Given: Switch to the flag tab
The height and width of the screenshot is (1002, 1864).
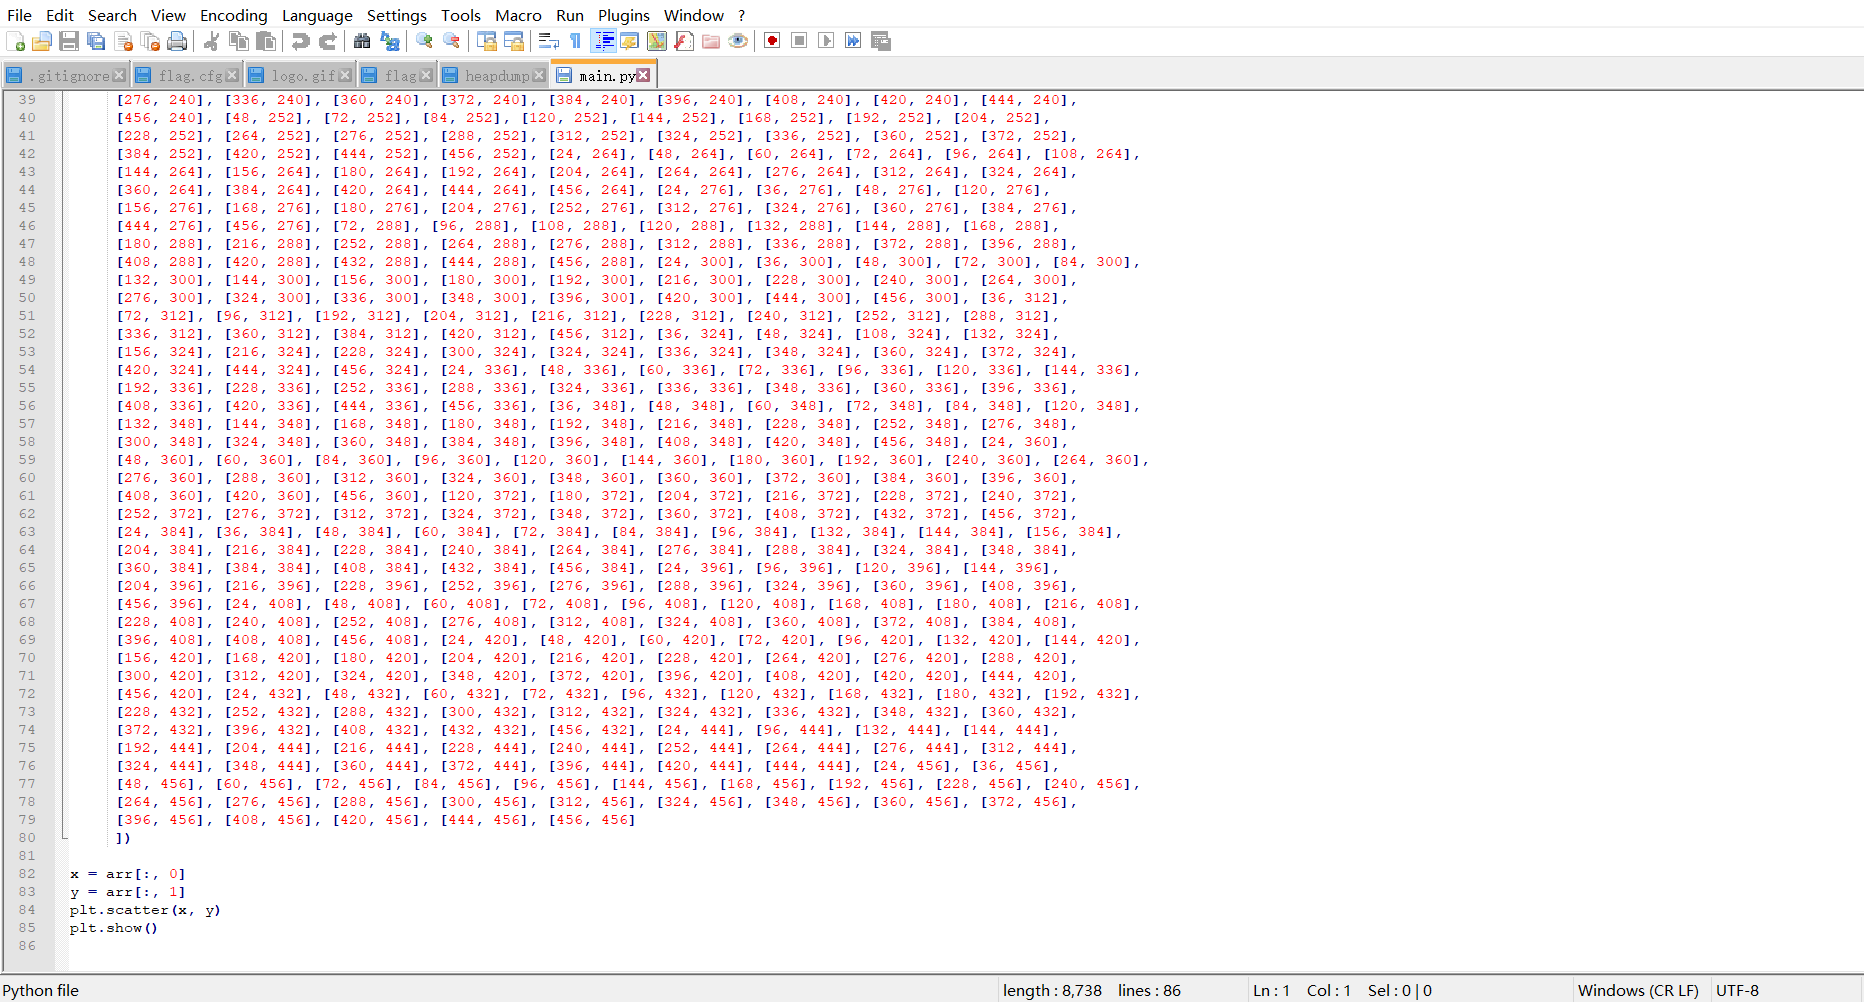Looking at the screenshot, I should click(x=397, y=76).
